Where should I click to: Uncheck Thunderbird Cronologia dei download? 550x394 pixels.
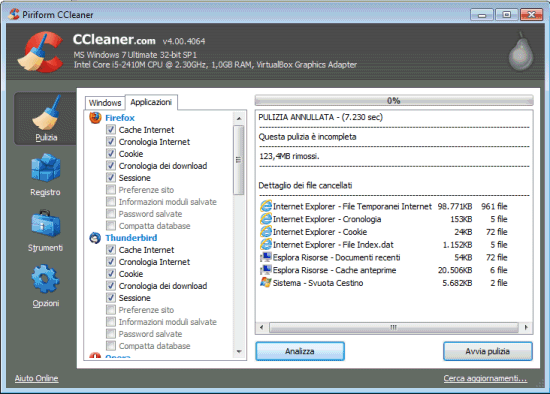coord(111,286)
